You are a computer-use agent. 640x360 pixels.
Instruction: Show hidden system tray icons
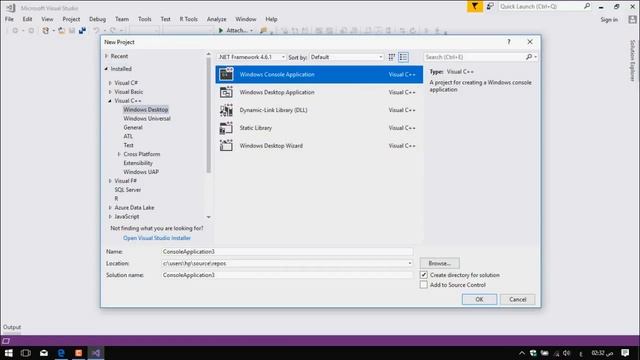click(x=522, y=353)
